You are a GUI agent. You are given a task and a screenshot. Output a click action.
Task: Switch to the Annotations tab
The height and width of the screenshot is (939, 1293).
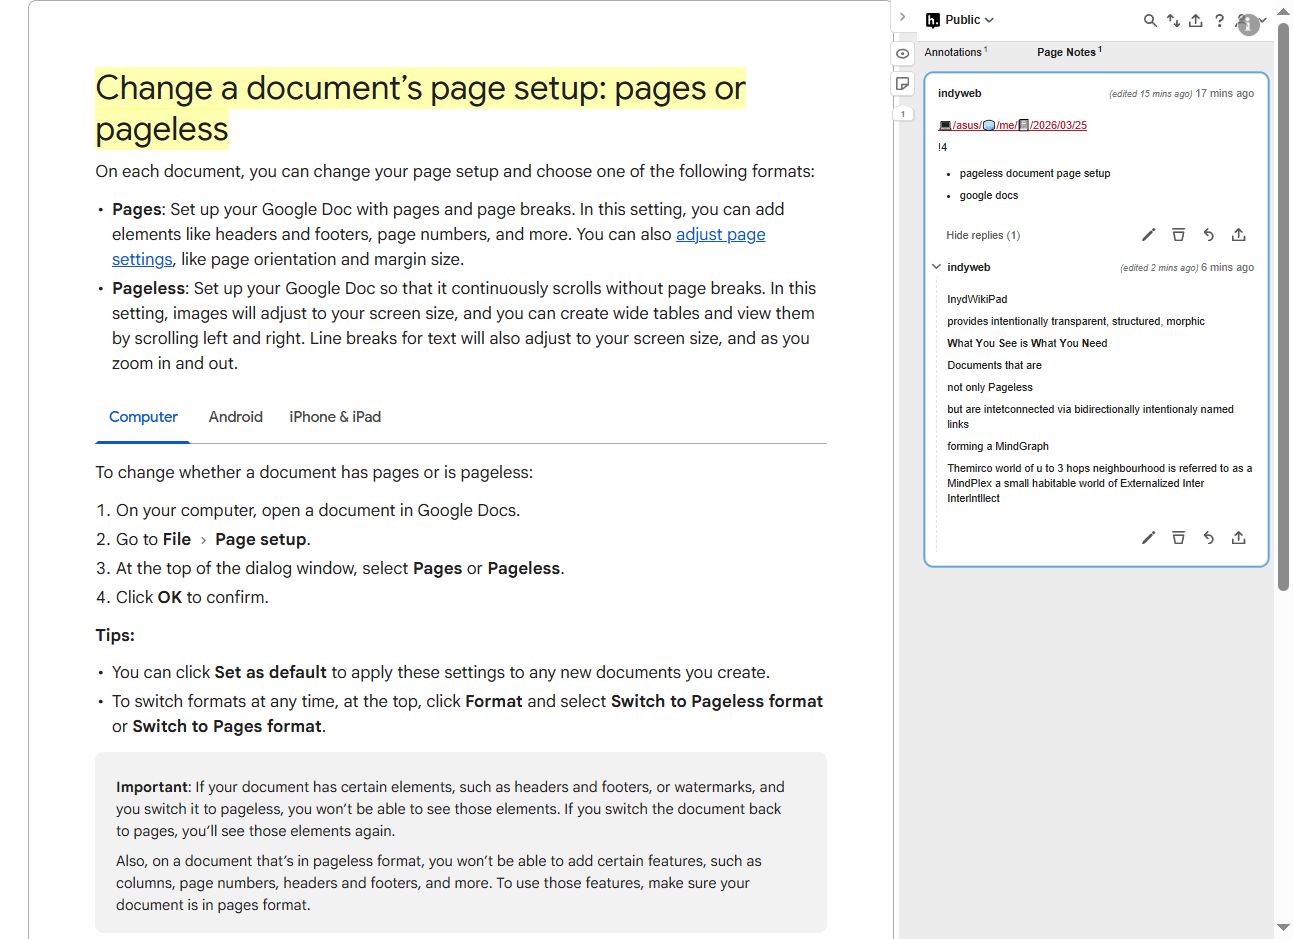pos(954,52)
